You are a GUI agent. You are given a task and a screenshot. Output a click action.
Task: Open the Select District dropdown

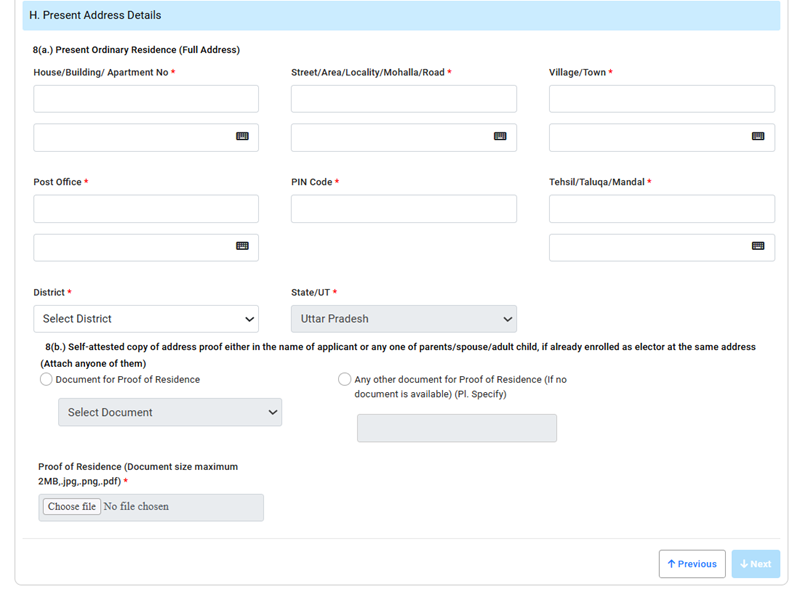146,319
